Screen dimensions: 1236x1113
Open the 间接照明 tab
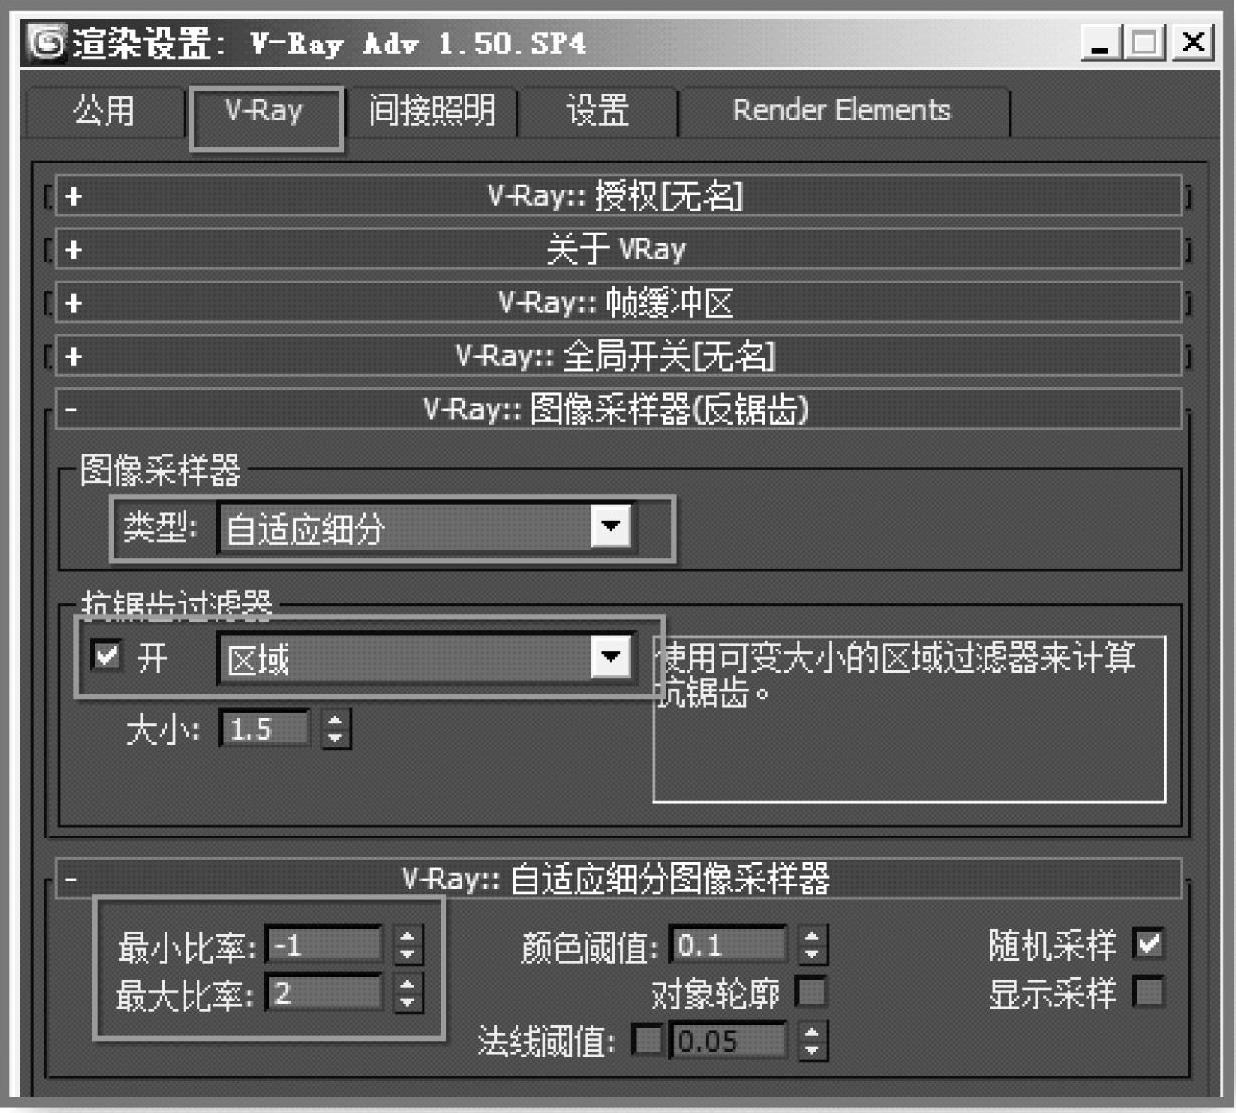point(431,112)
